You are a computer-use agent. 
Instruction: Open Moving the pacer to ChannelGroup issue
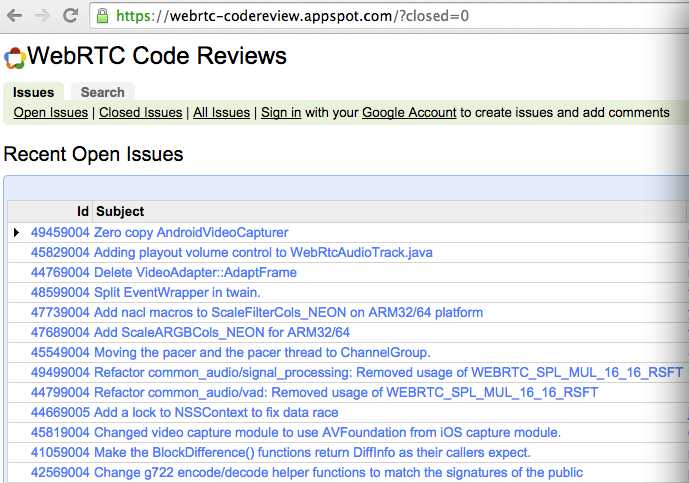click(x=262, y=352)
